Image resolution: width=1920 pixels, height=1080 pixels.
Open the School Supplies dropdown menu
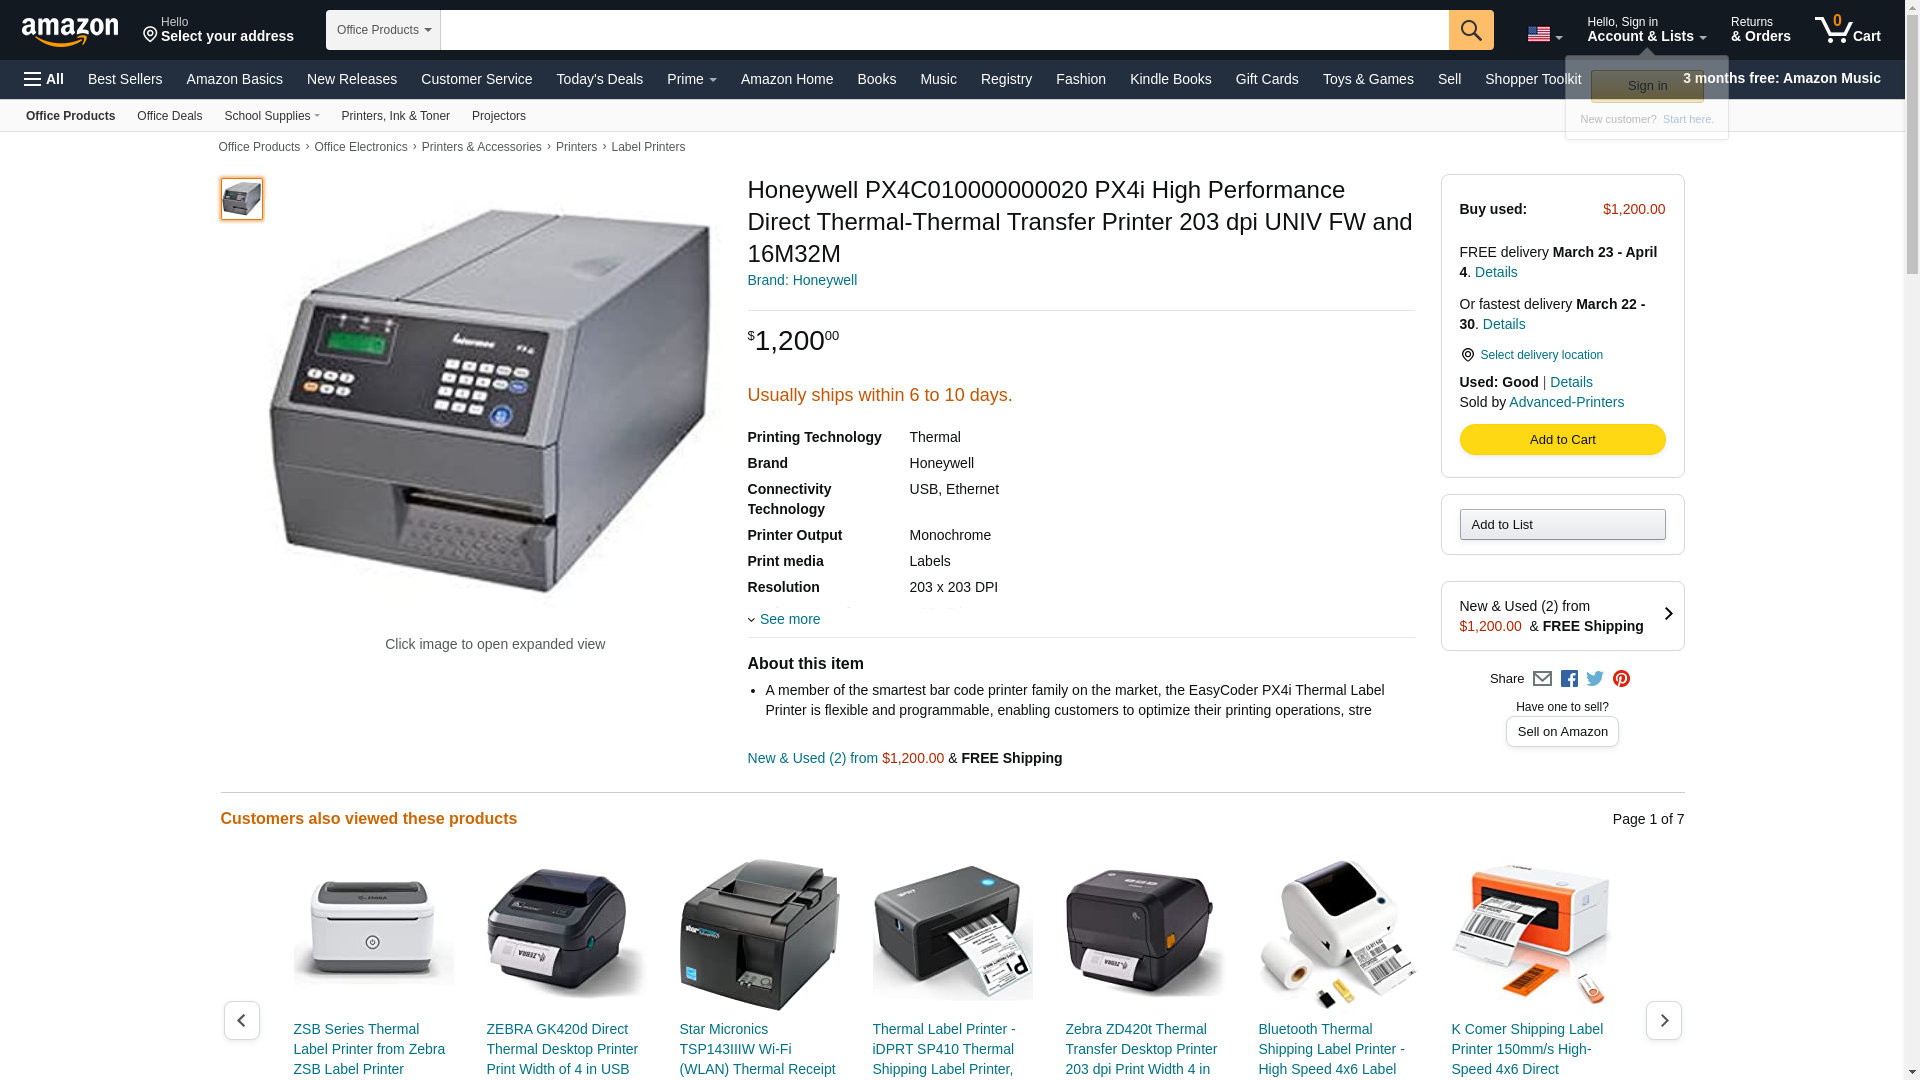click(272, 116)
